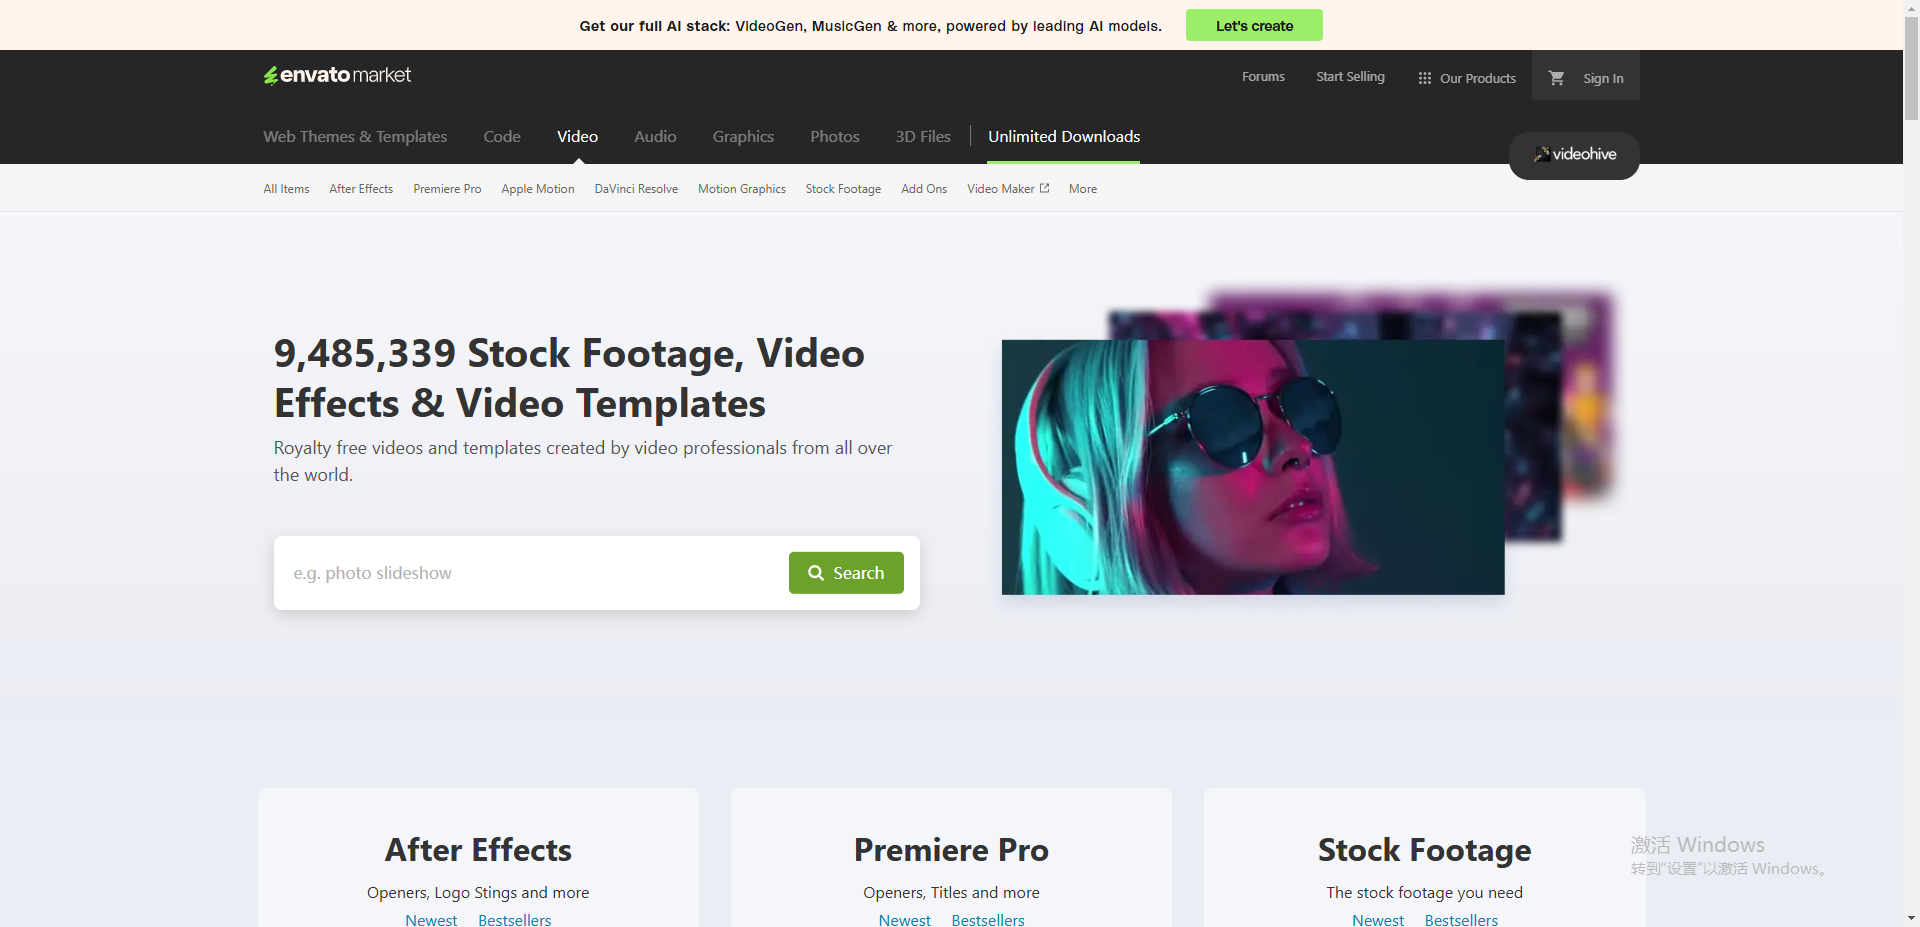Open Motion Graphics subcategory
The image size is (1920, 927).
click(742, 189)
